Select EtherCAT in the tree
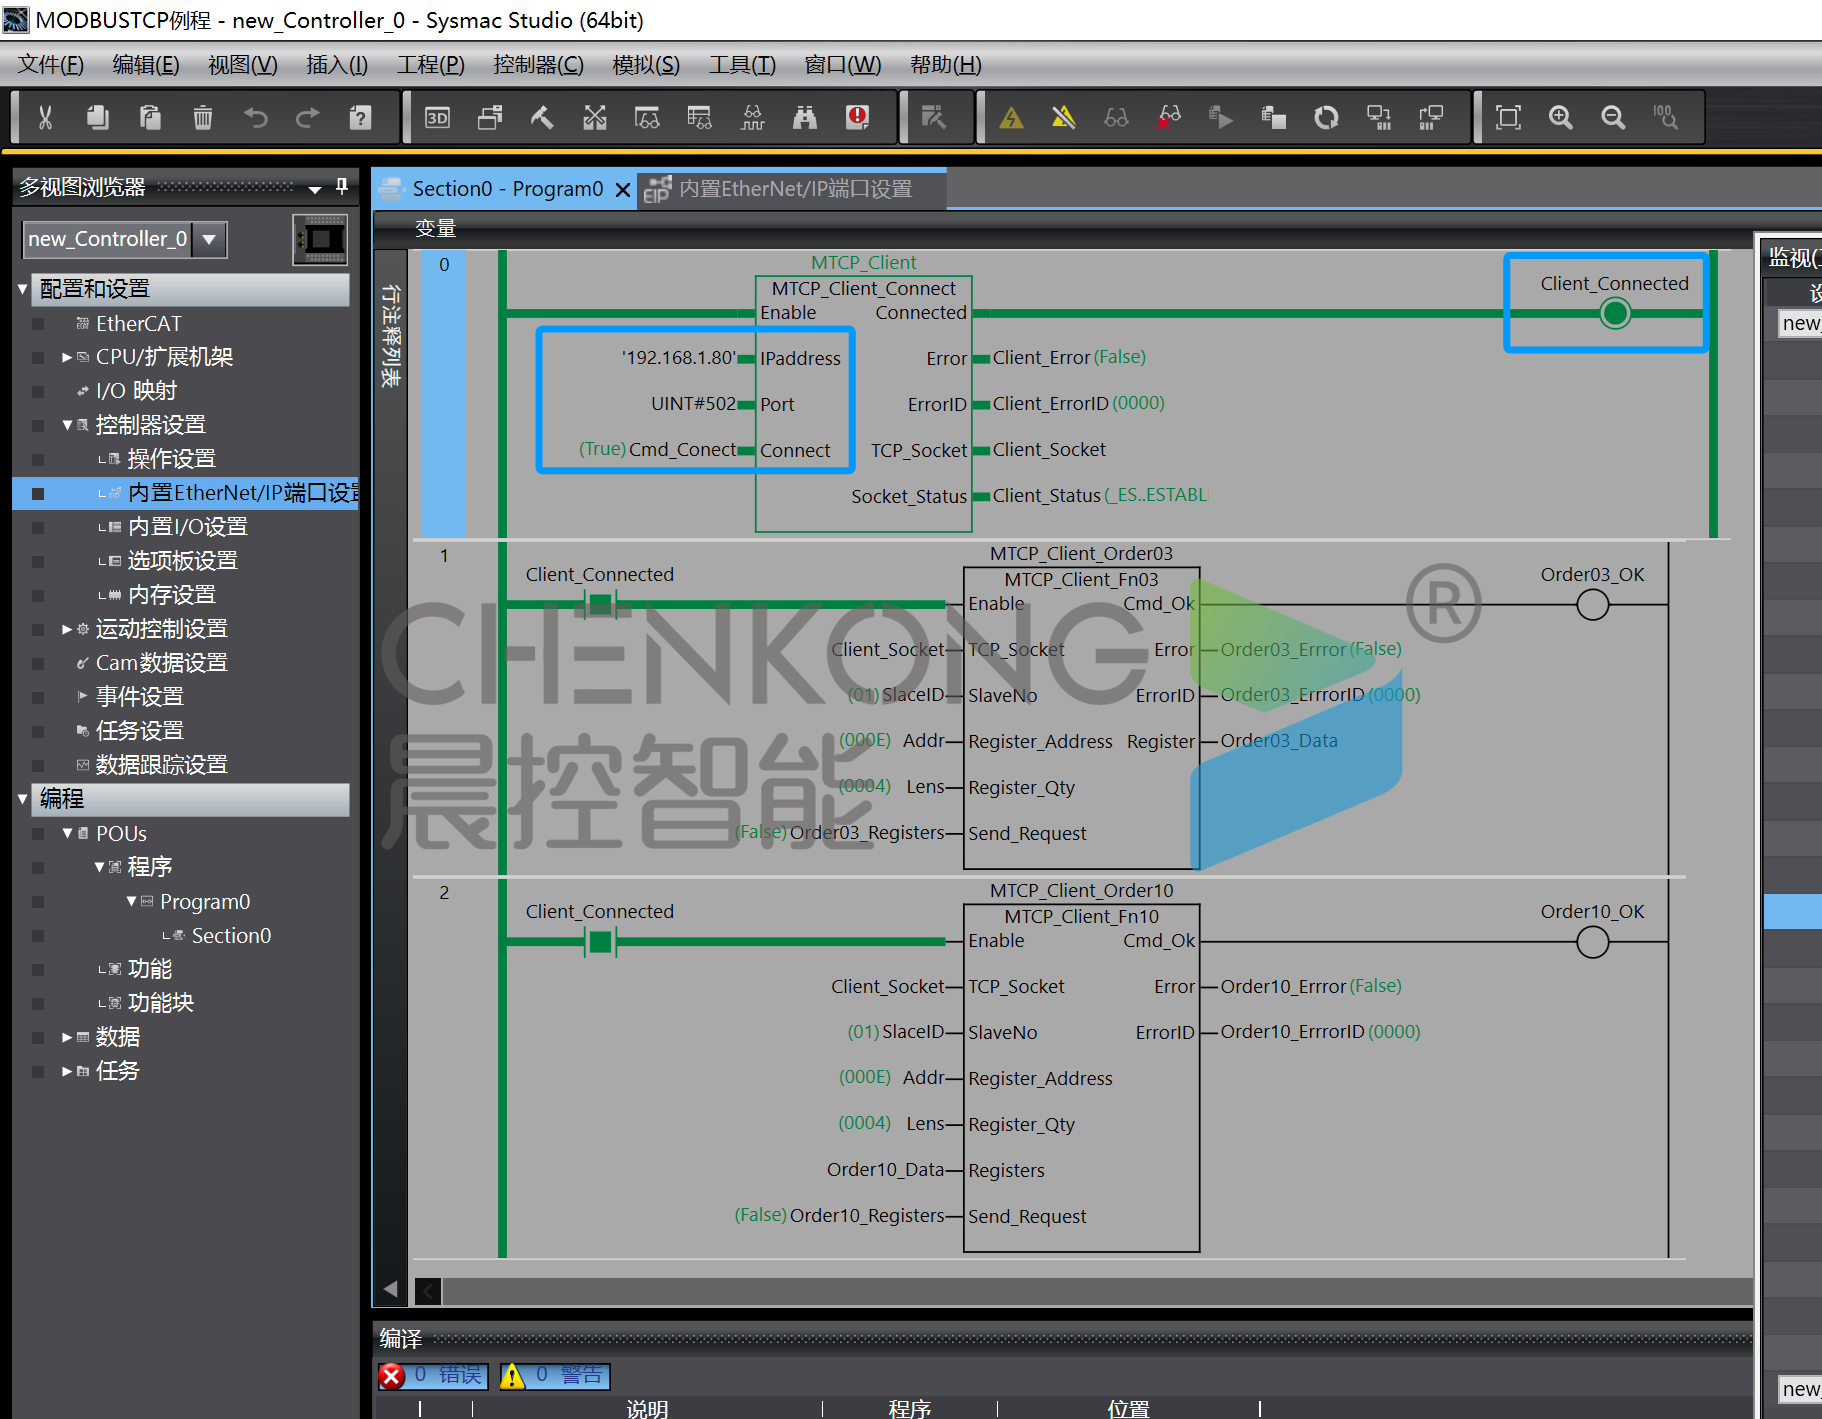 point(139,323)
